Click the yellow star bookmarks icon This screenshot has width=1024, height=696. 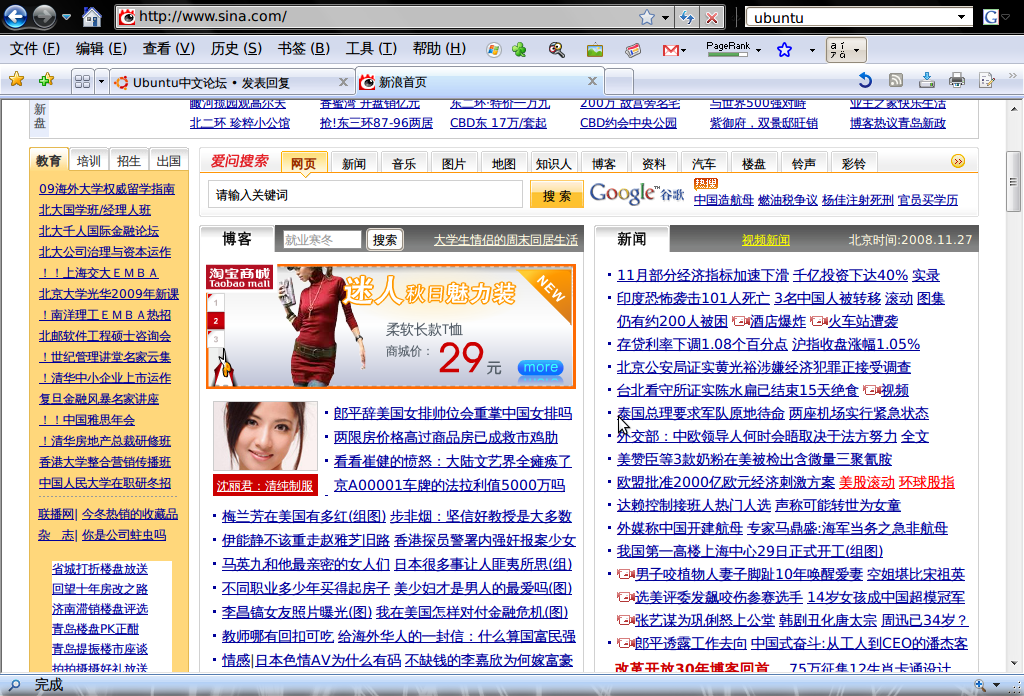pos(17,80)
